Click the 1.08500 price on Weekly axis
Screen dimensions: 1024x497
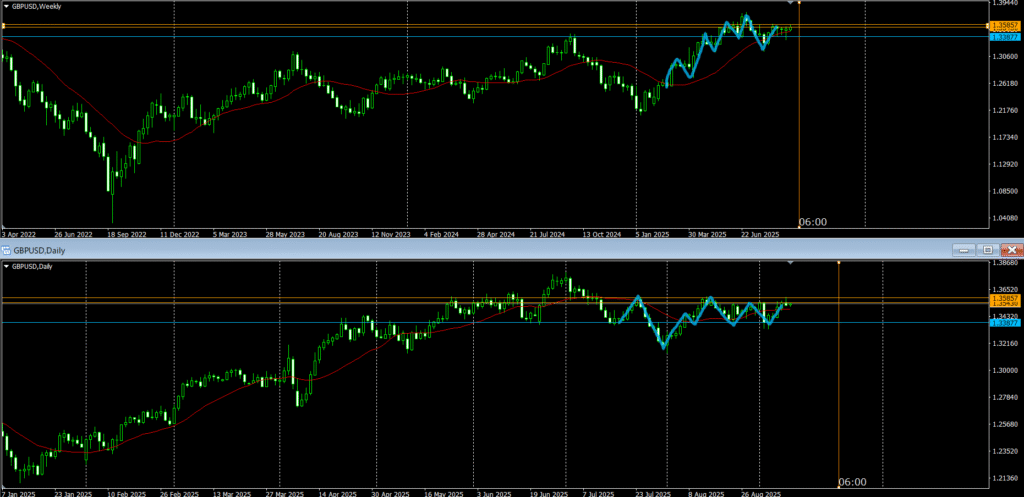[1004, 191]
